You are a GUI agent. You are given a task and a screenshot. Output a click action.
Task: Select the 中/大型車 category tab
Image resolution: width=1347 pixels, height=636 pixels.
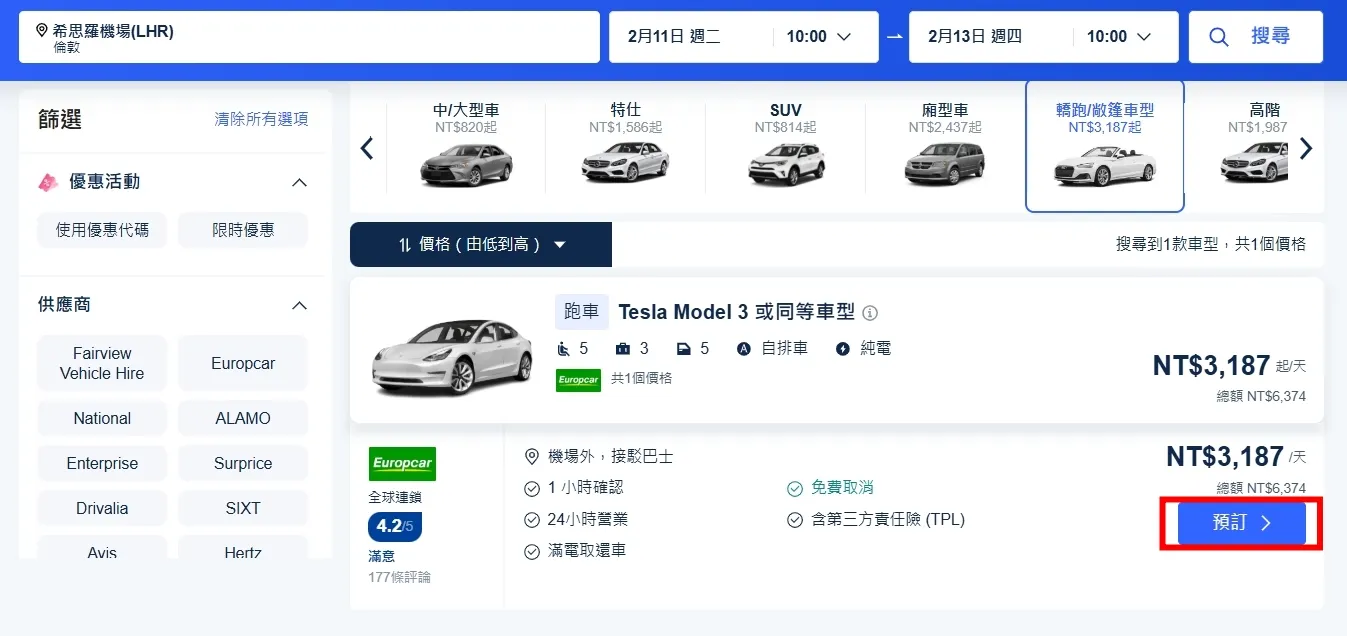[x=466, y=148]
